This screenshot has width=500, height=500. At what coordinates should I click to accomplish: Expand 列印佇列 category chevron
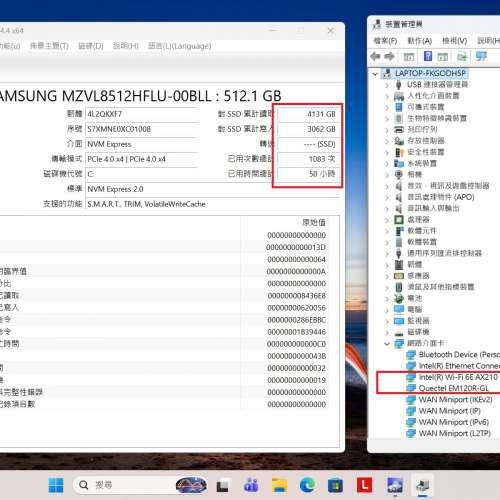click(387, 130)
